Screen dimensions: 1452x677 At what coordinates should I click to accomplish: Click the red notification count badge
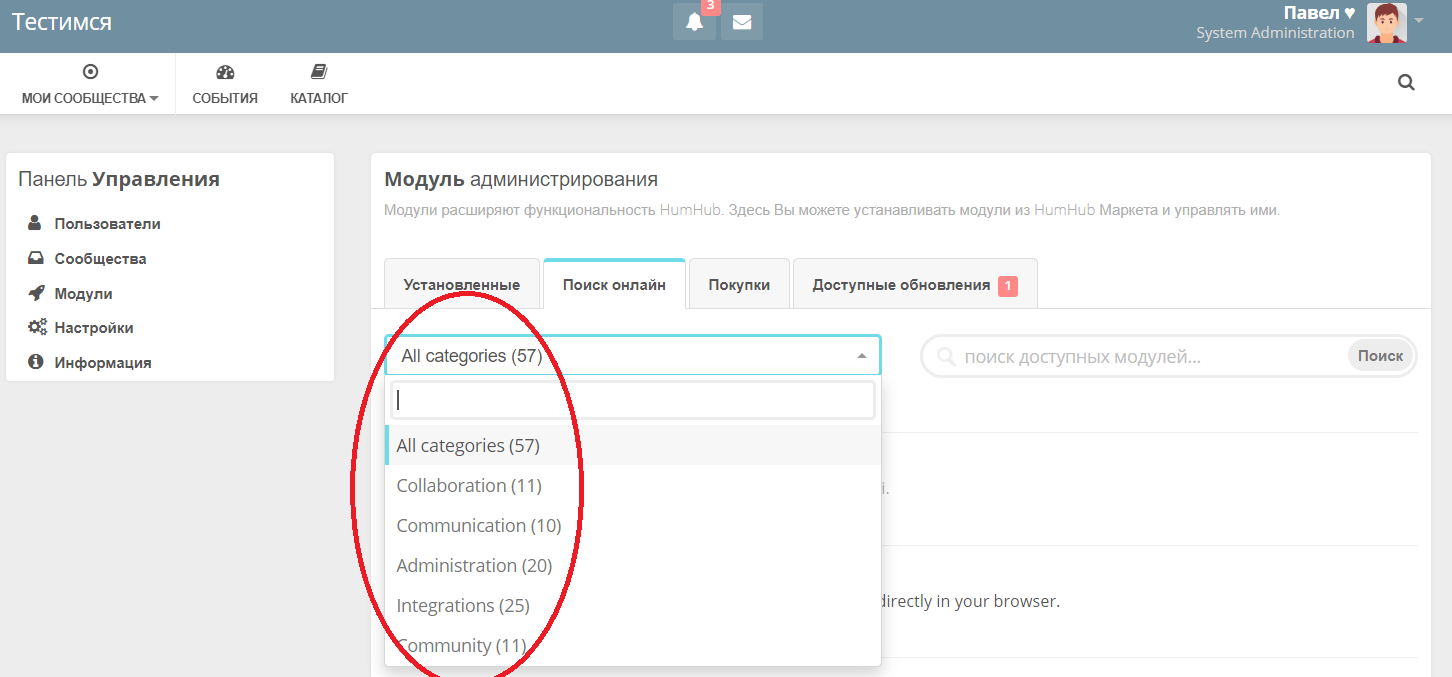tap(711, 6)
